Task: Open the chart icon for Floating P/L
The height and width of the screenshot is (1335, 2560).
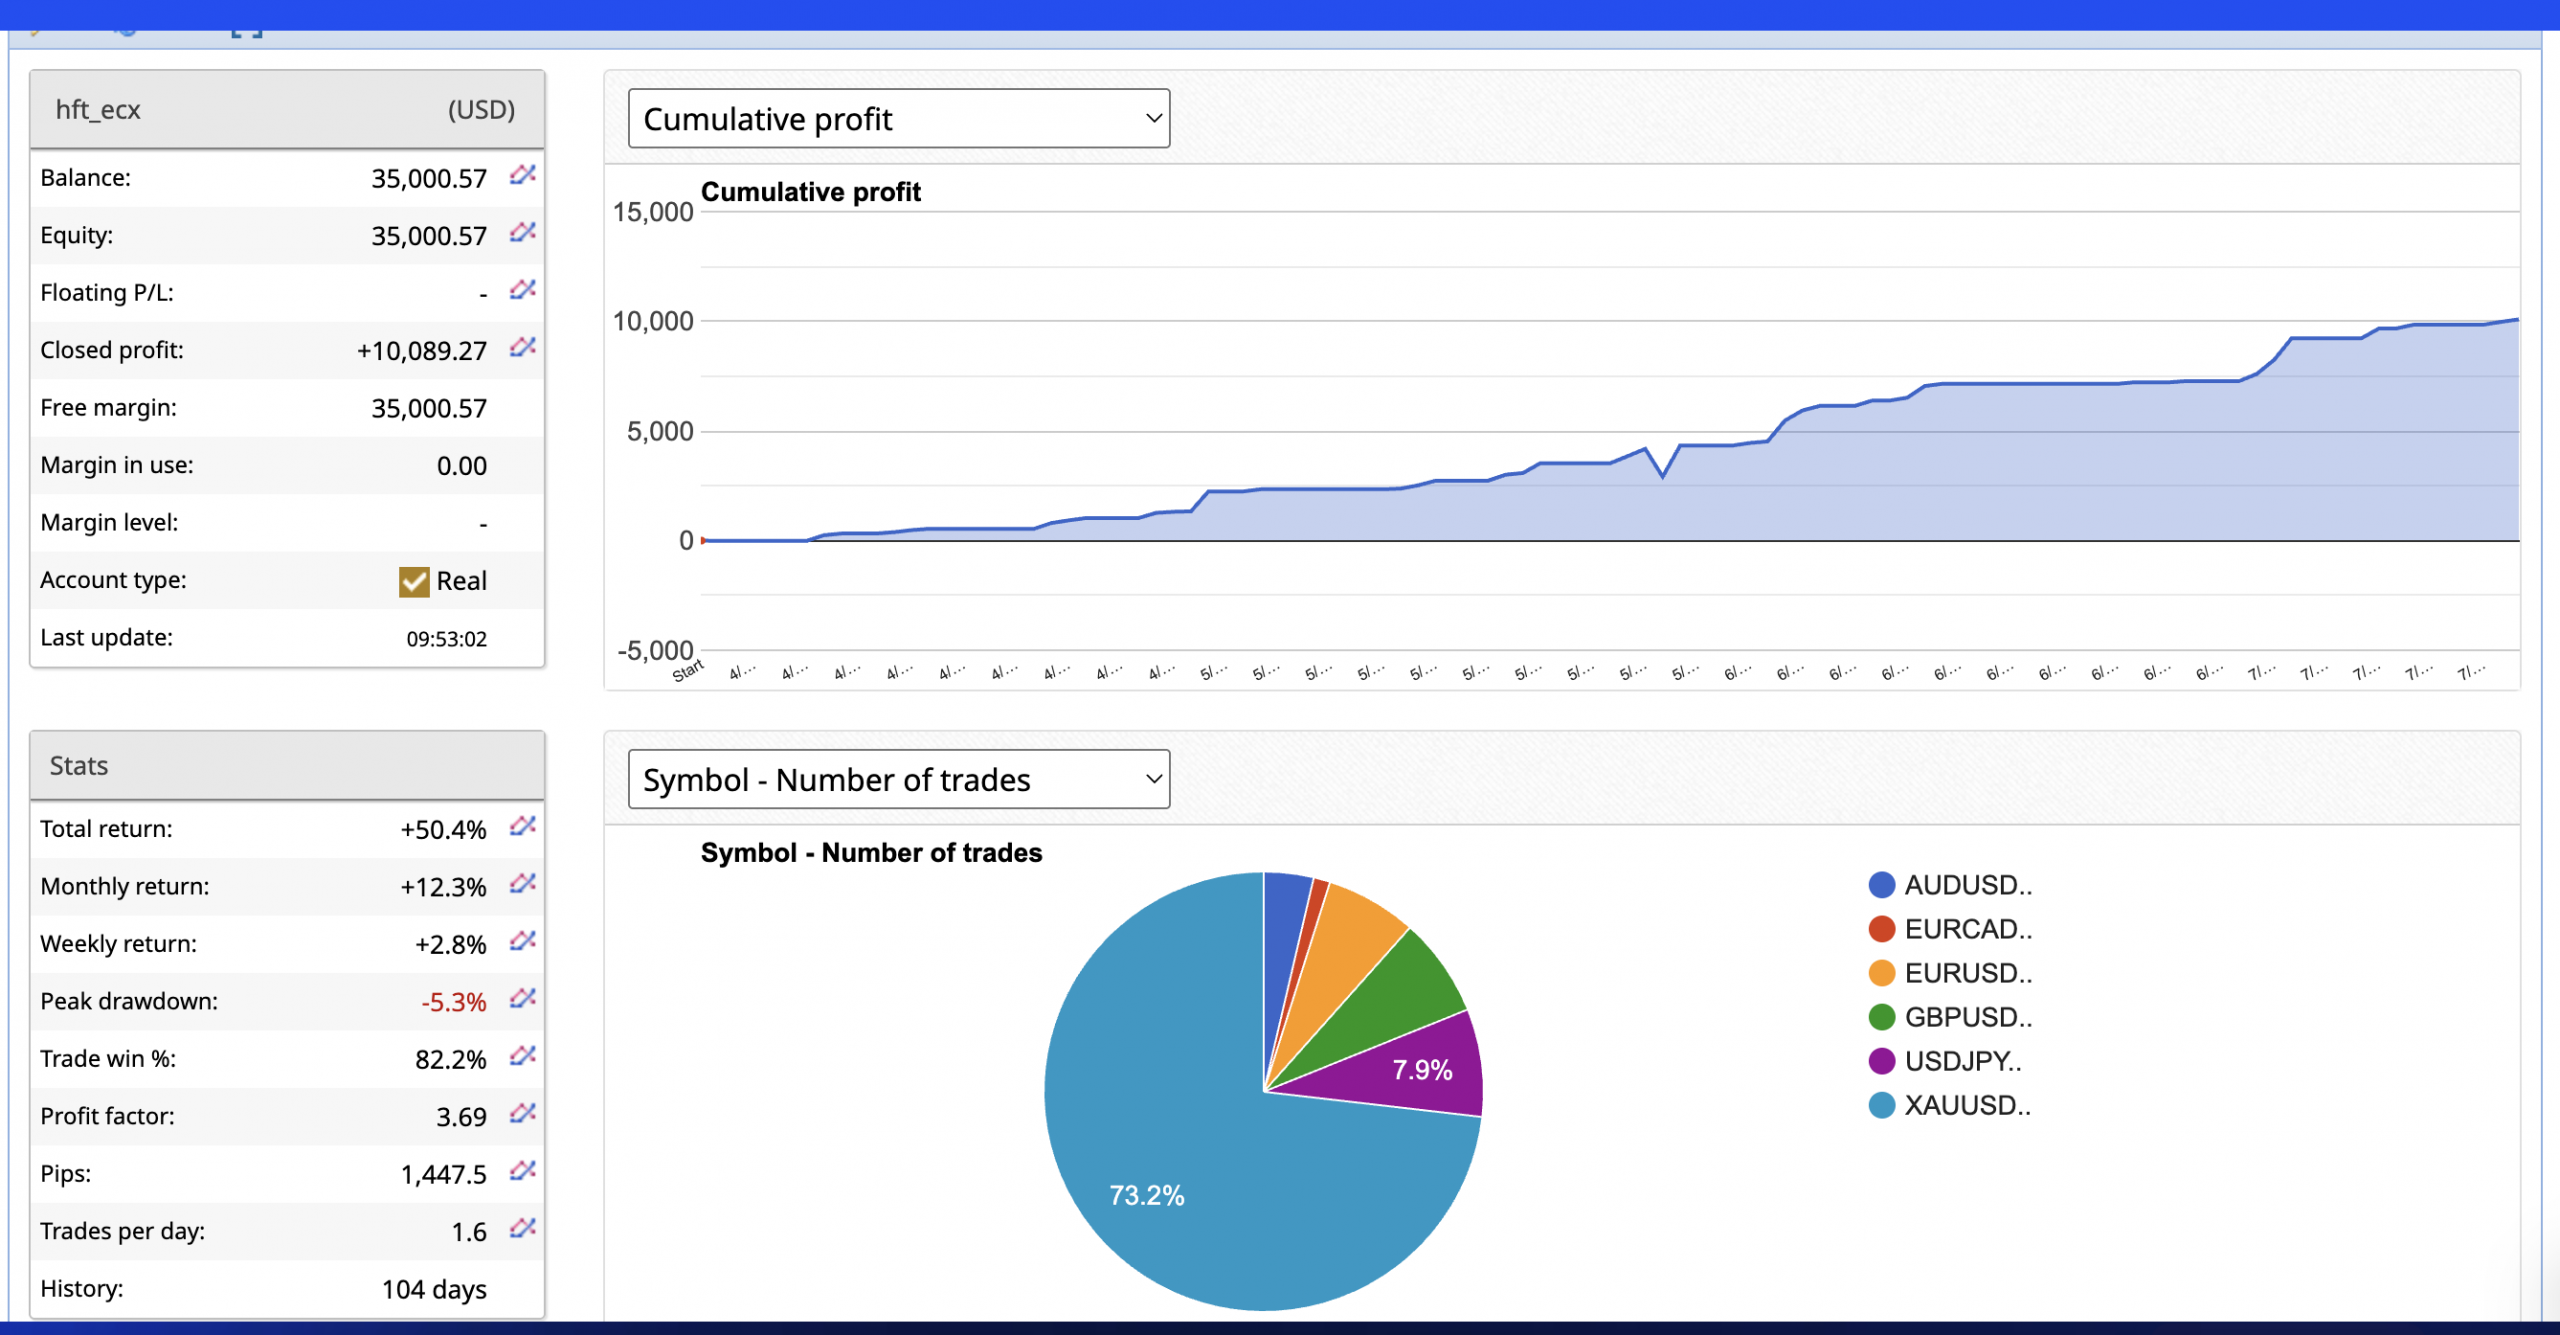Action: 522,290
